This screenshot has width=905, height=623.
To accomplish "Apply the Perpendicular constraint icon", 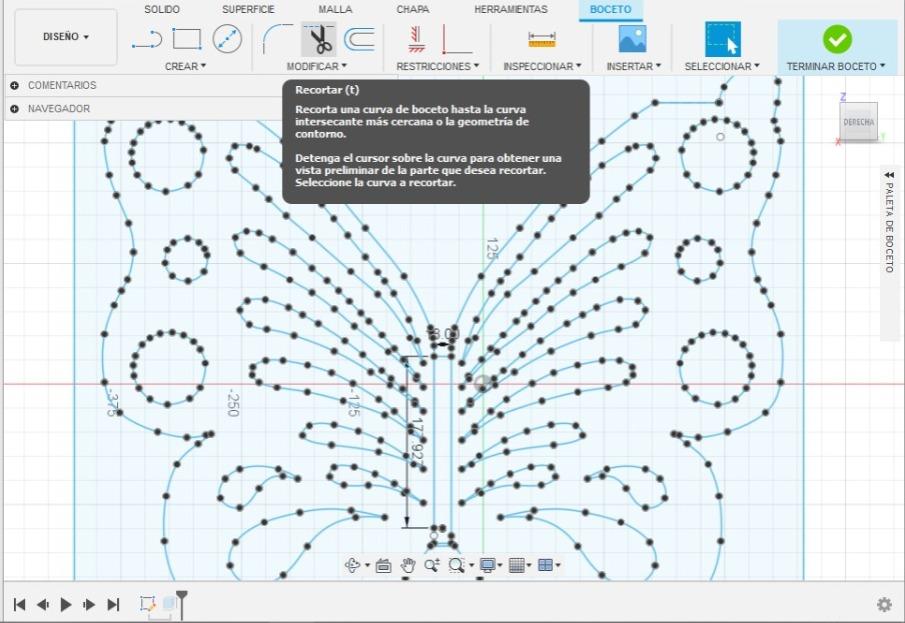I will (457, 39).
